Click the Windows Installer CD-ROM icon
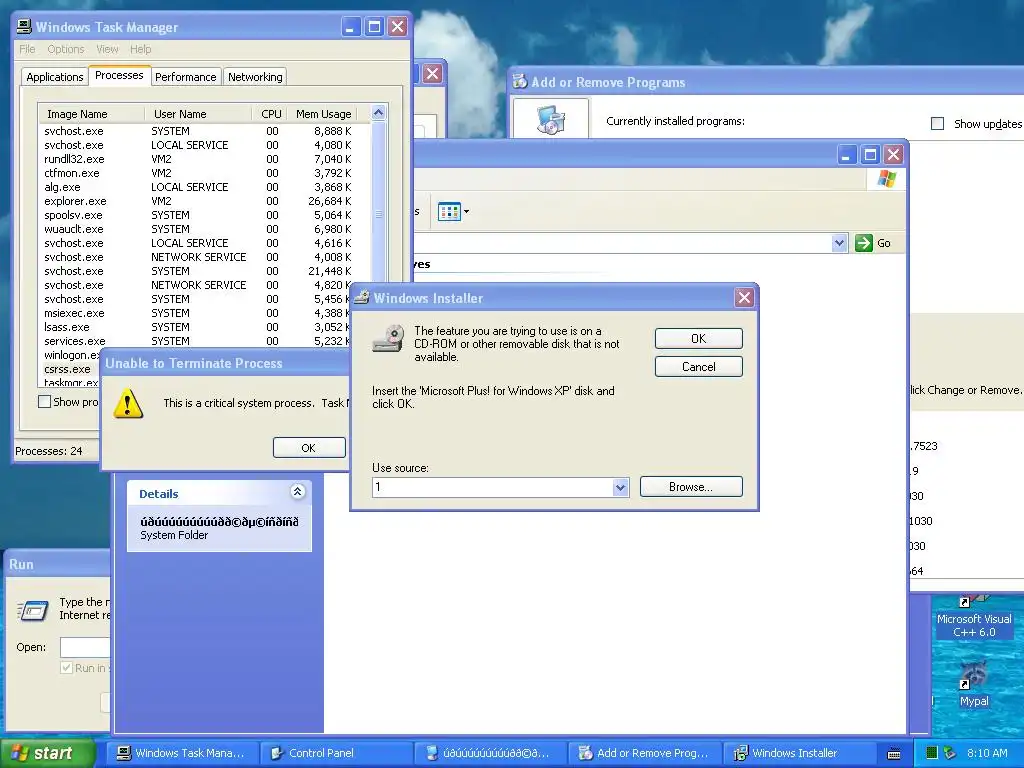The width and height of the screenshot is (1024, 768). [x=388, y=338]
